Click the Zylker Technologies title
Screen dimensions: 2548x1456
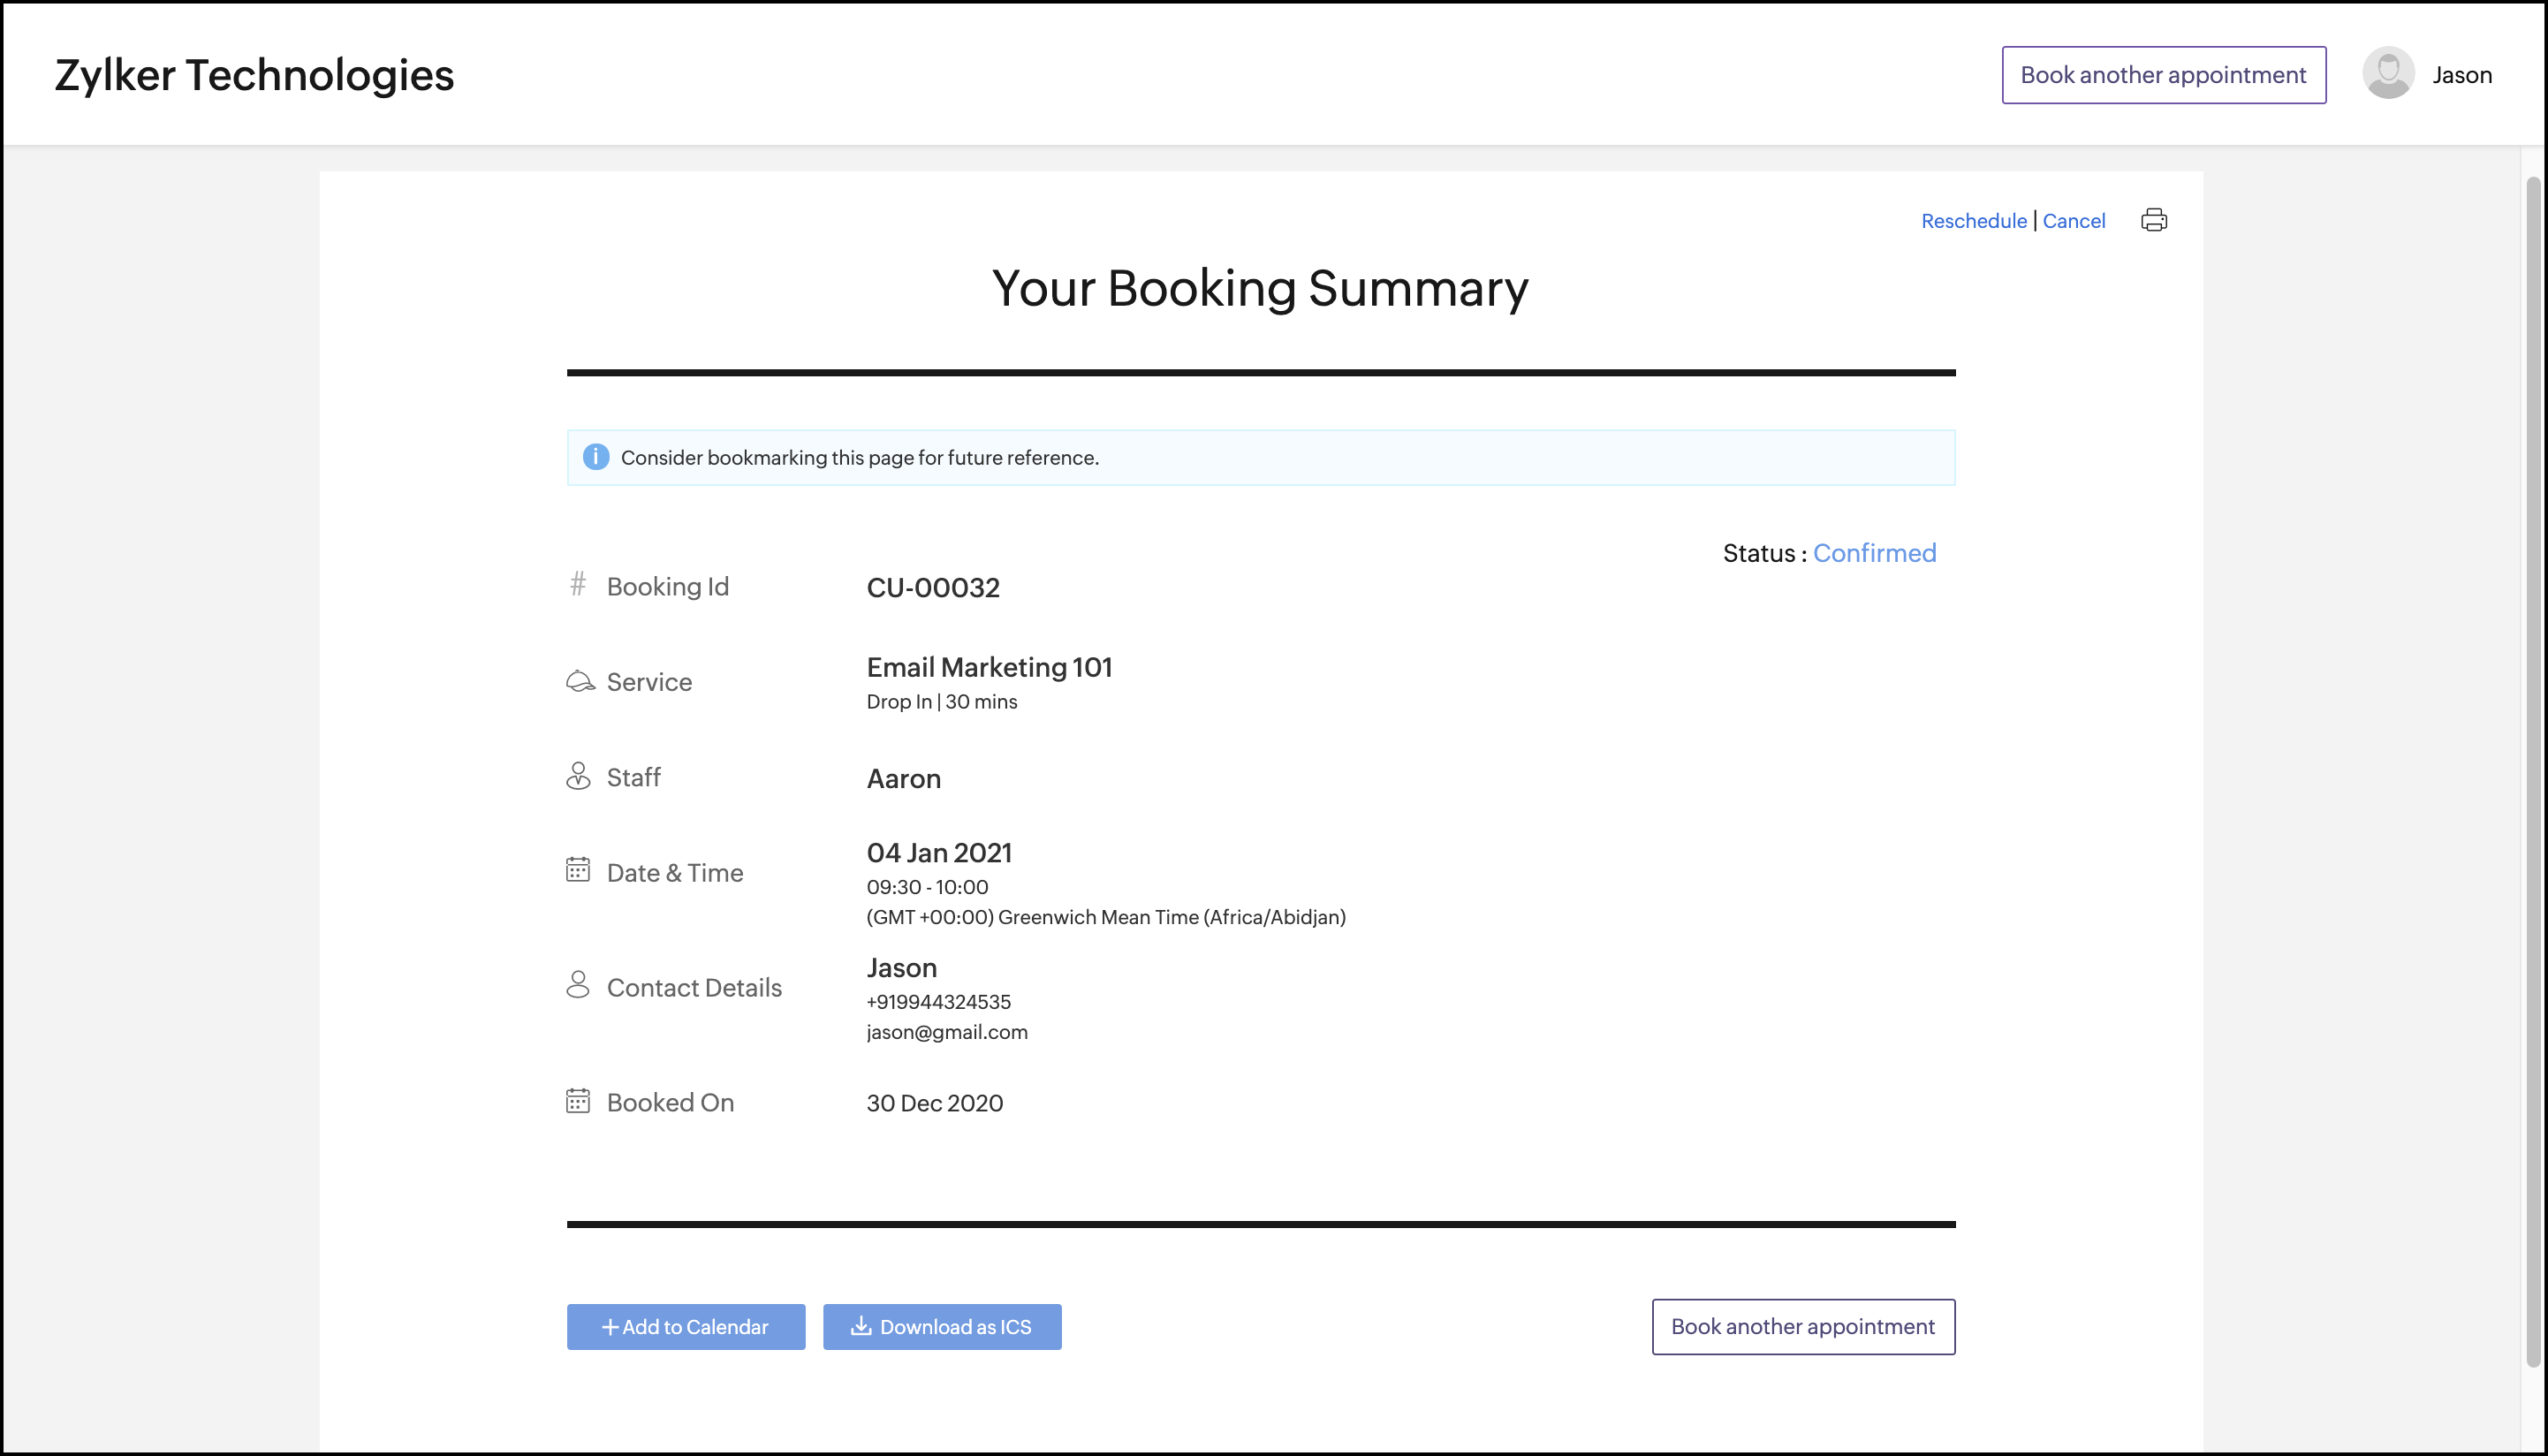click(254, 75)
